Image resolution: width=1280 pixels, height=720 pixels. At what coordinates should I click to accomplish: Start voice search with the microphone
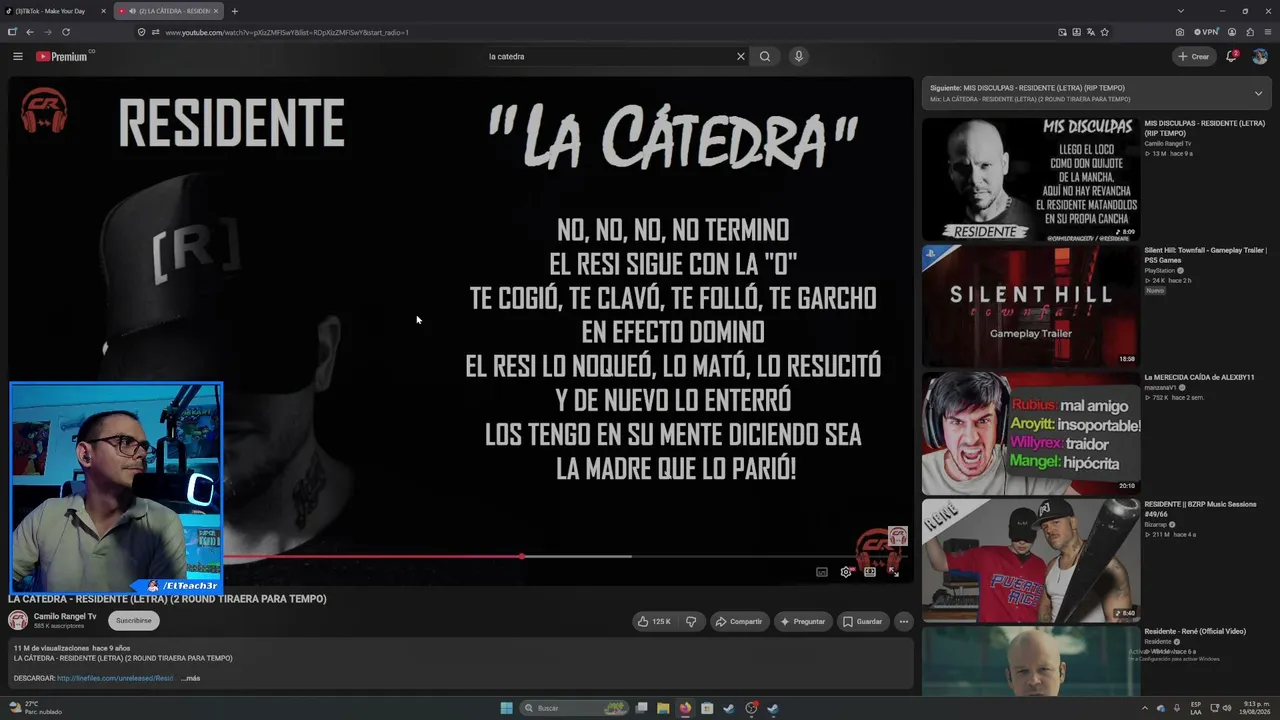click(798, 56)
